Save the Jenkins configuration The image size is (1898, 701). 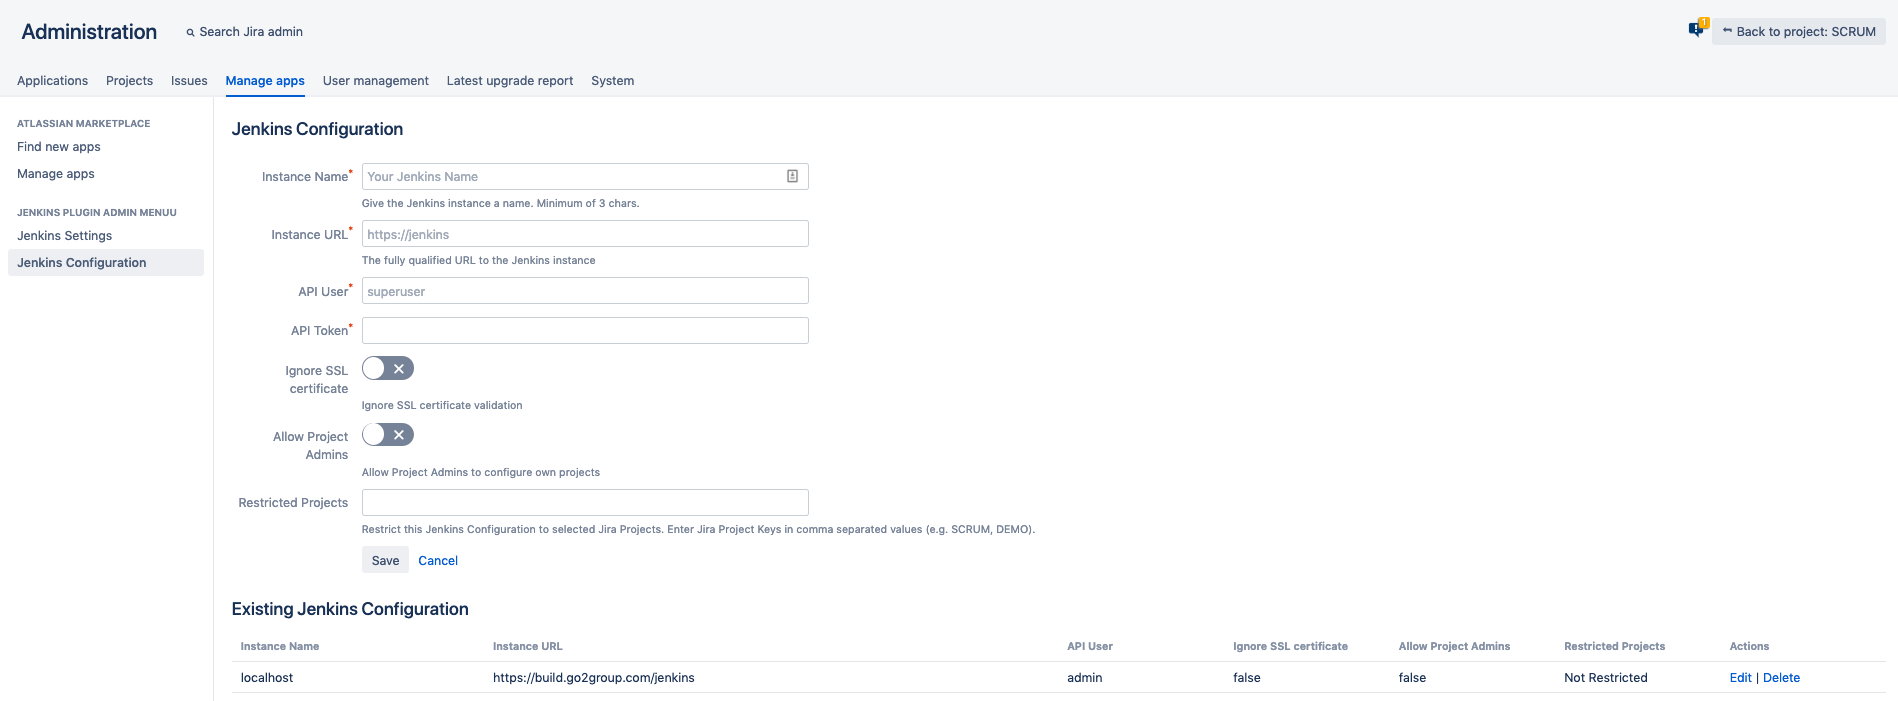point(385,561)
